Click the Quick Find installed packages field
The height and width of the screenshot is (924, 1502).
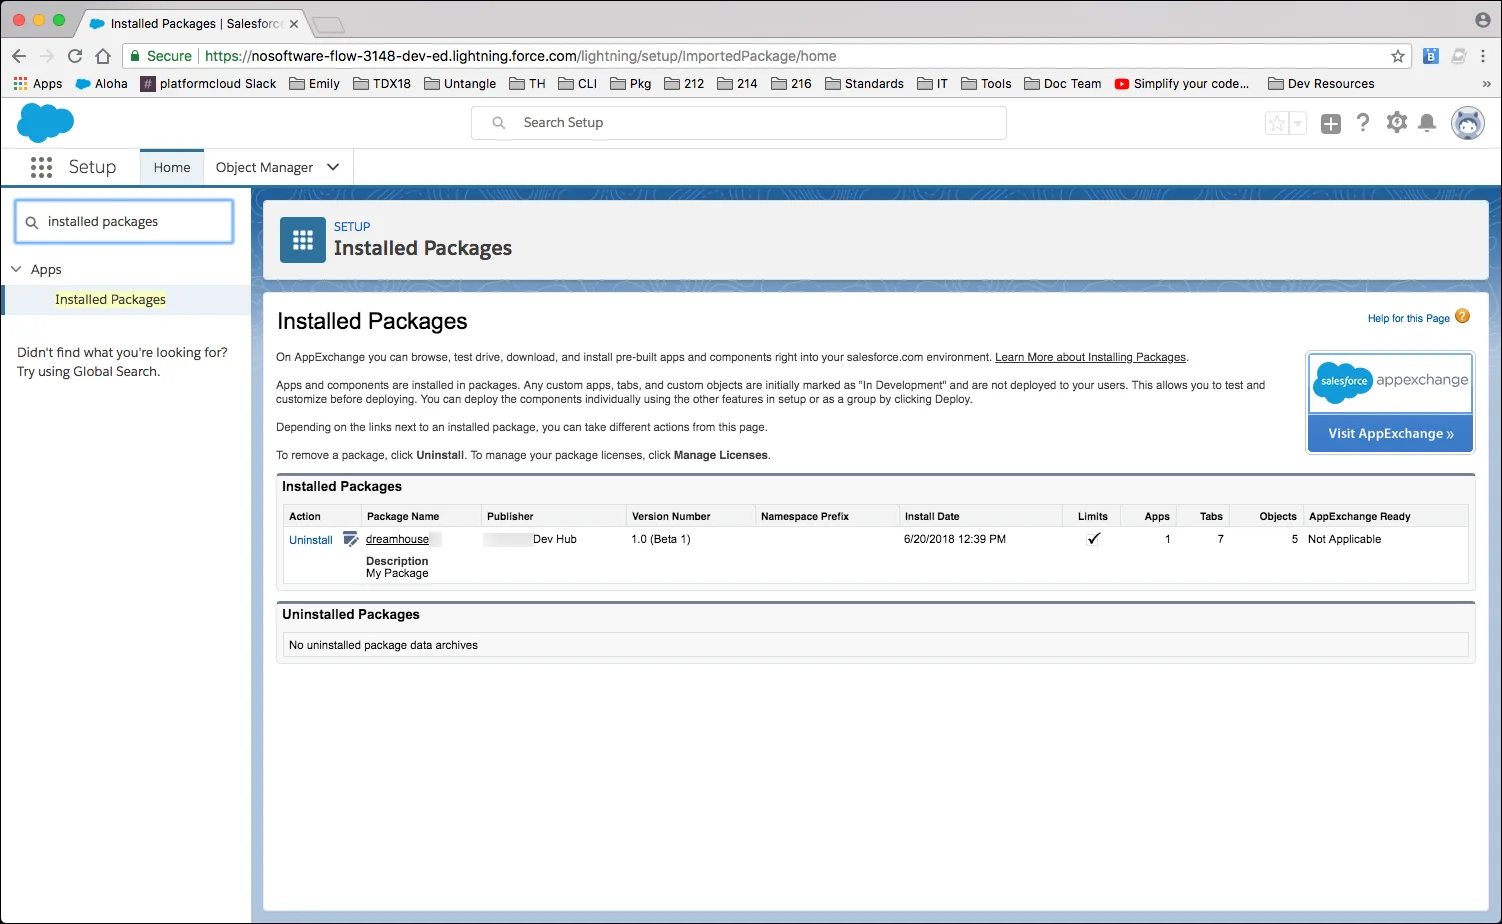click(x=124, y=222)
